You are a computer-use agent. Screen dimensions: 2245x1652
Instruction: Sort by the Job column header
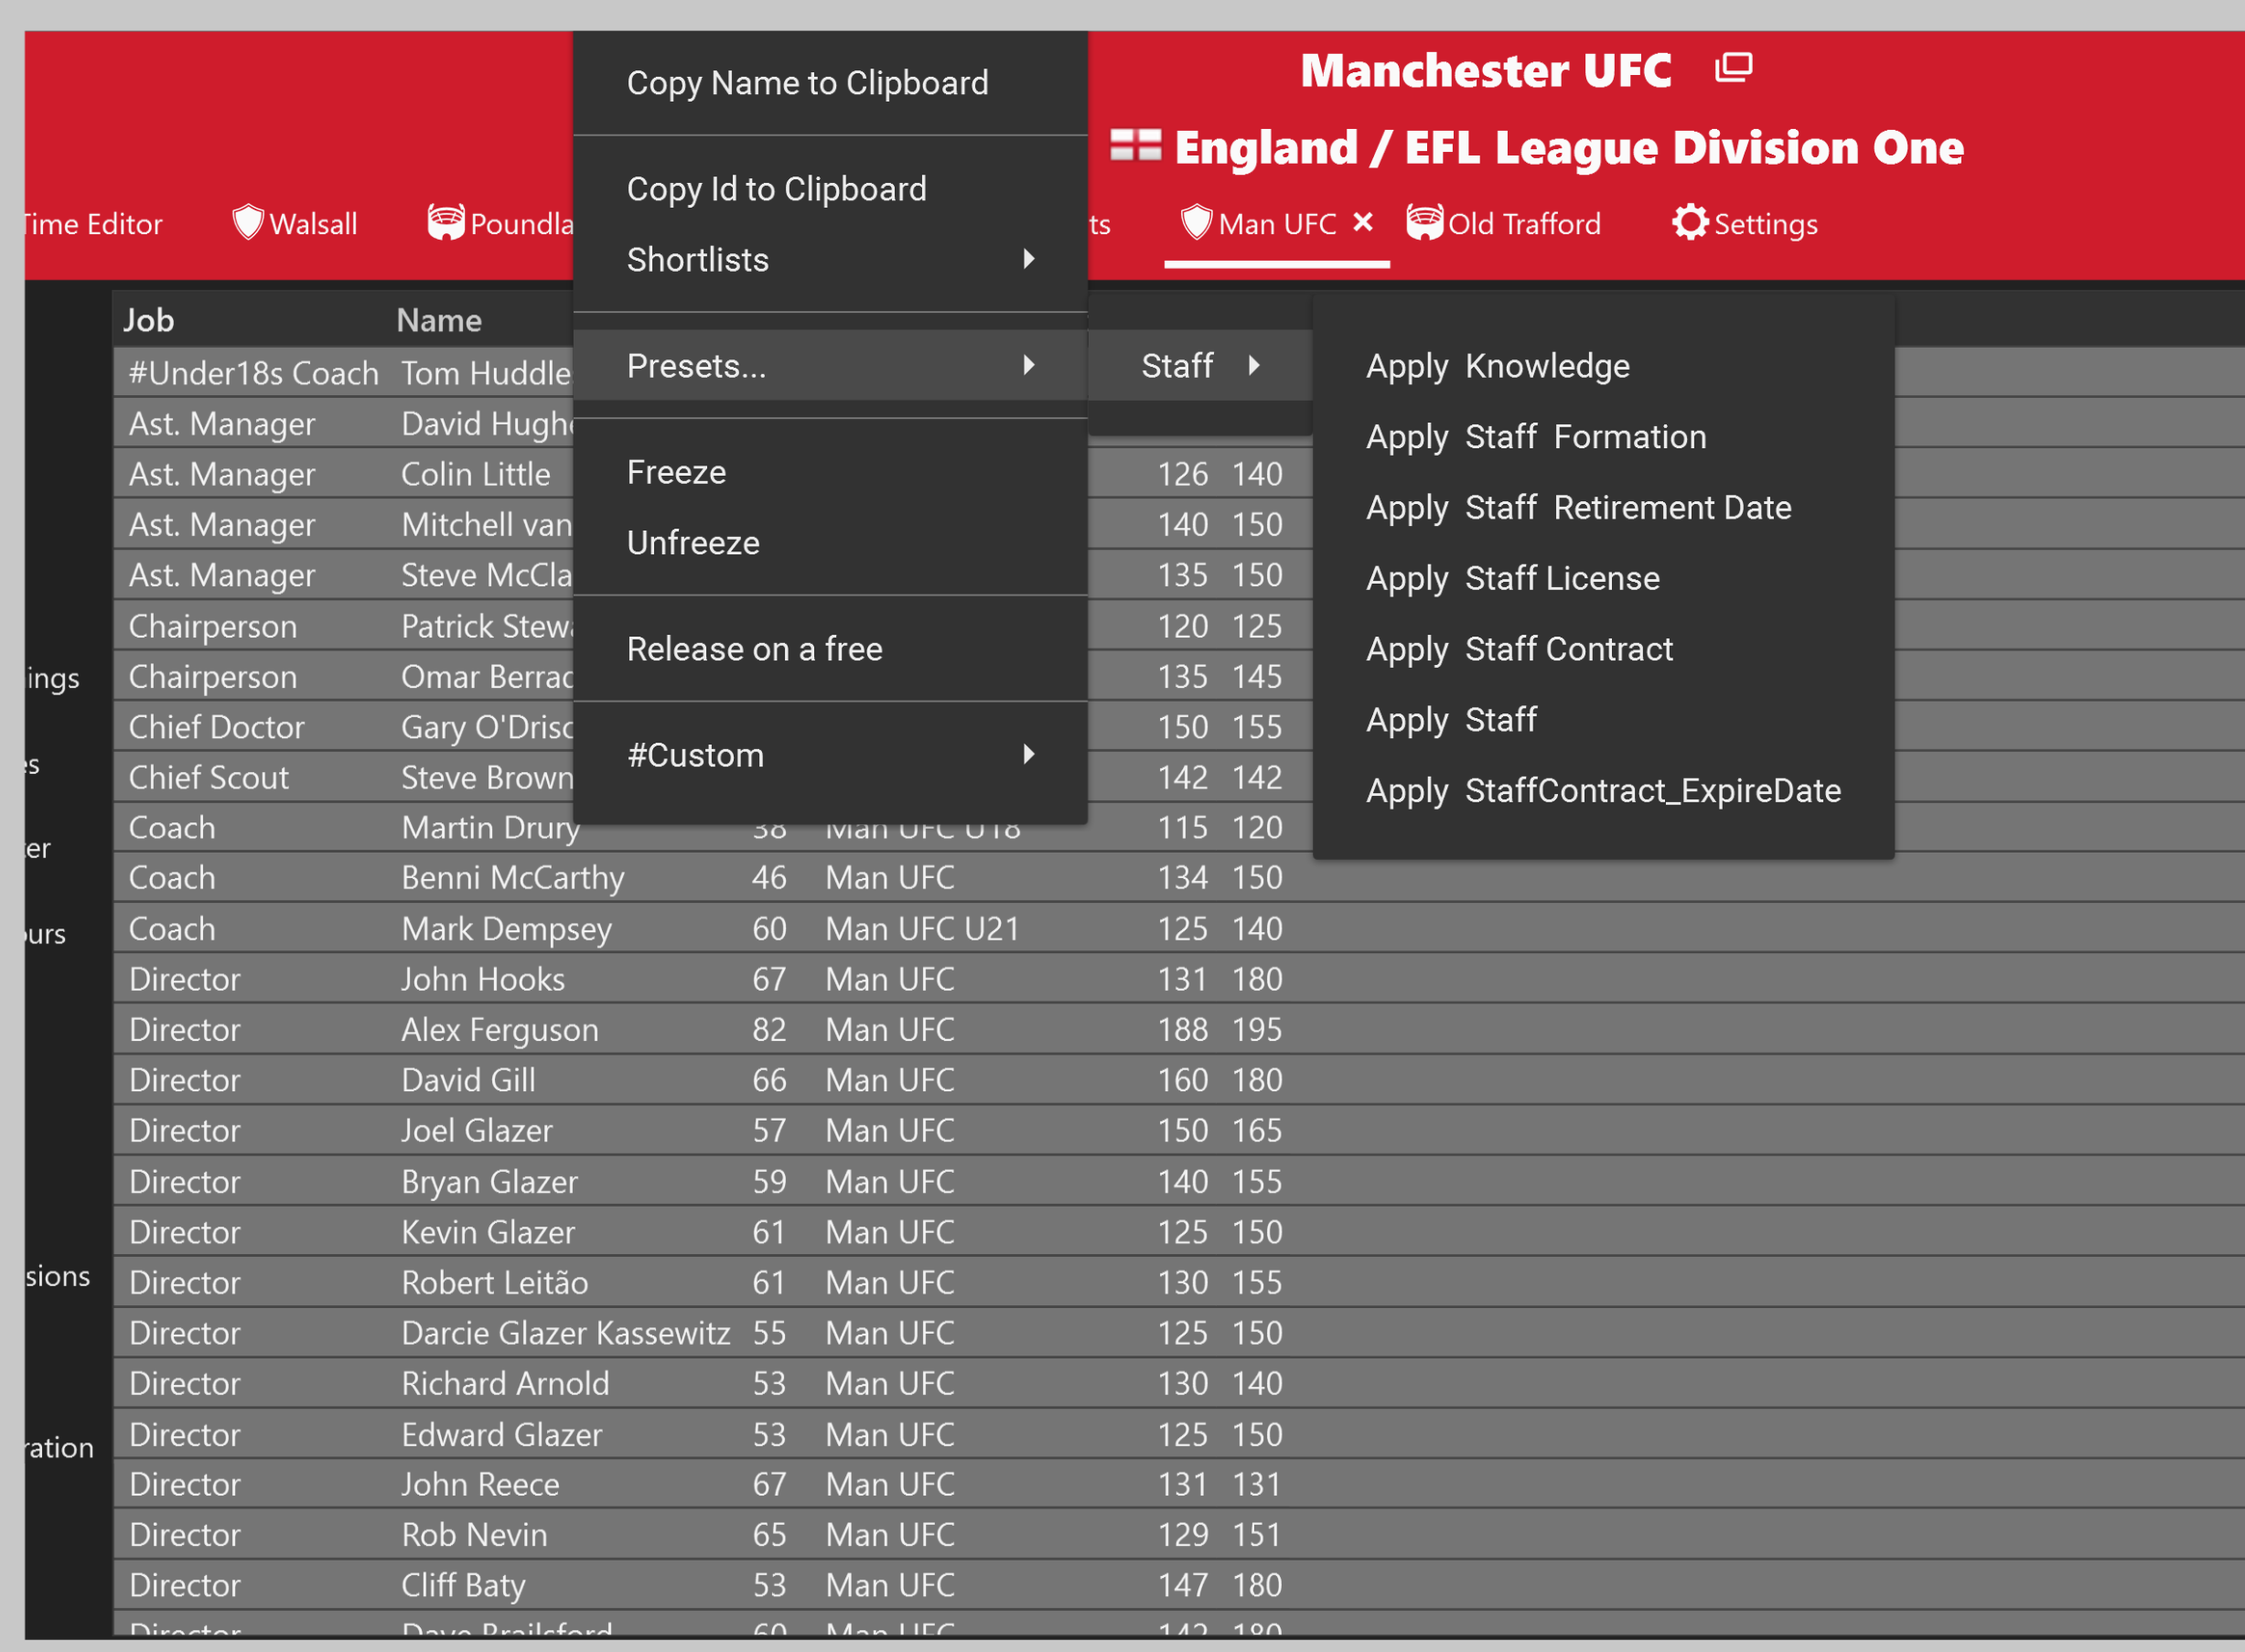point(149,320)
